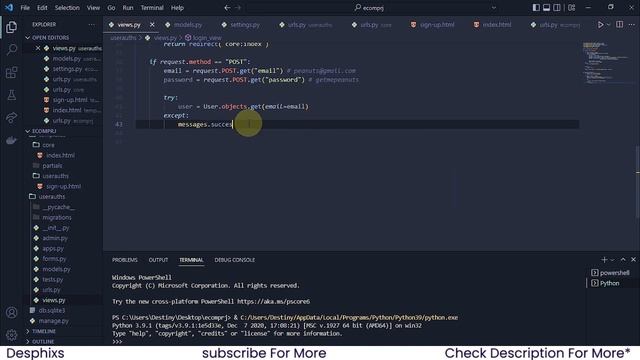
Task: Close the views.py editor tab
Action: (152, 25)
